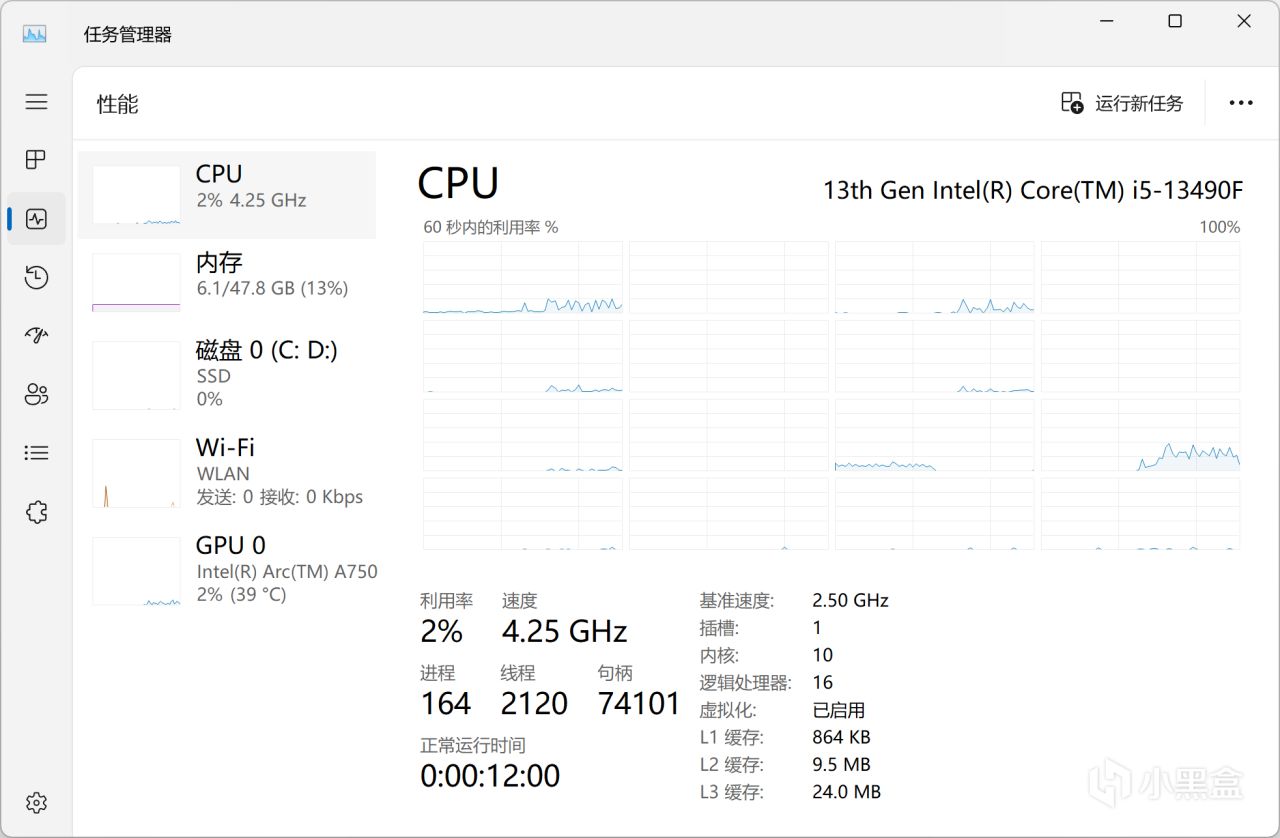1280x838 pixels.
Task: Select the GPU 0 Arc A750 entry
Action: 227,570
